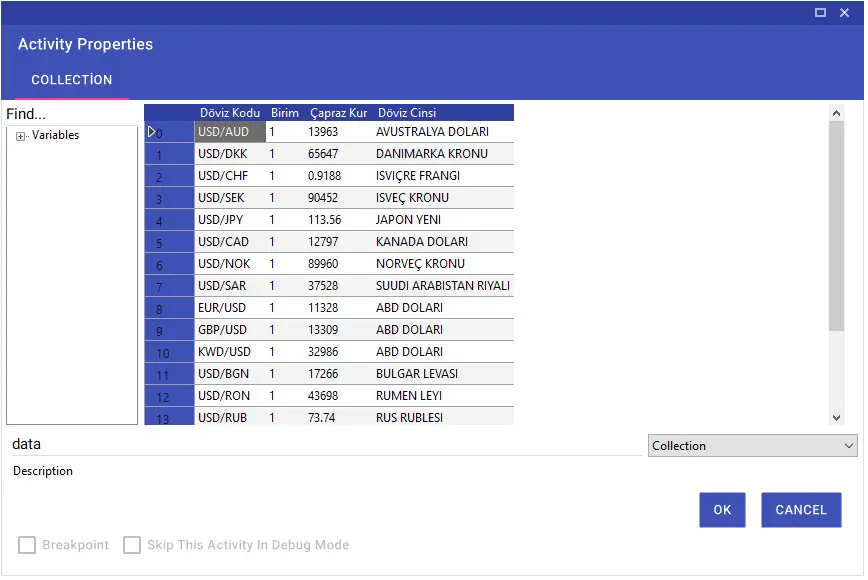868x580 pixels.
Task: Click the AVUSTRALYA DOLARI cell
Action: click(444, 132)
